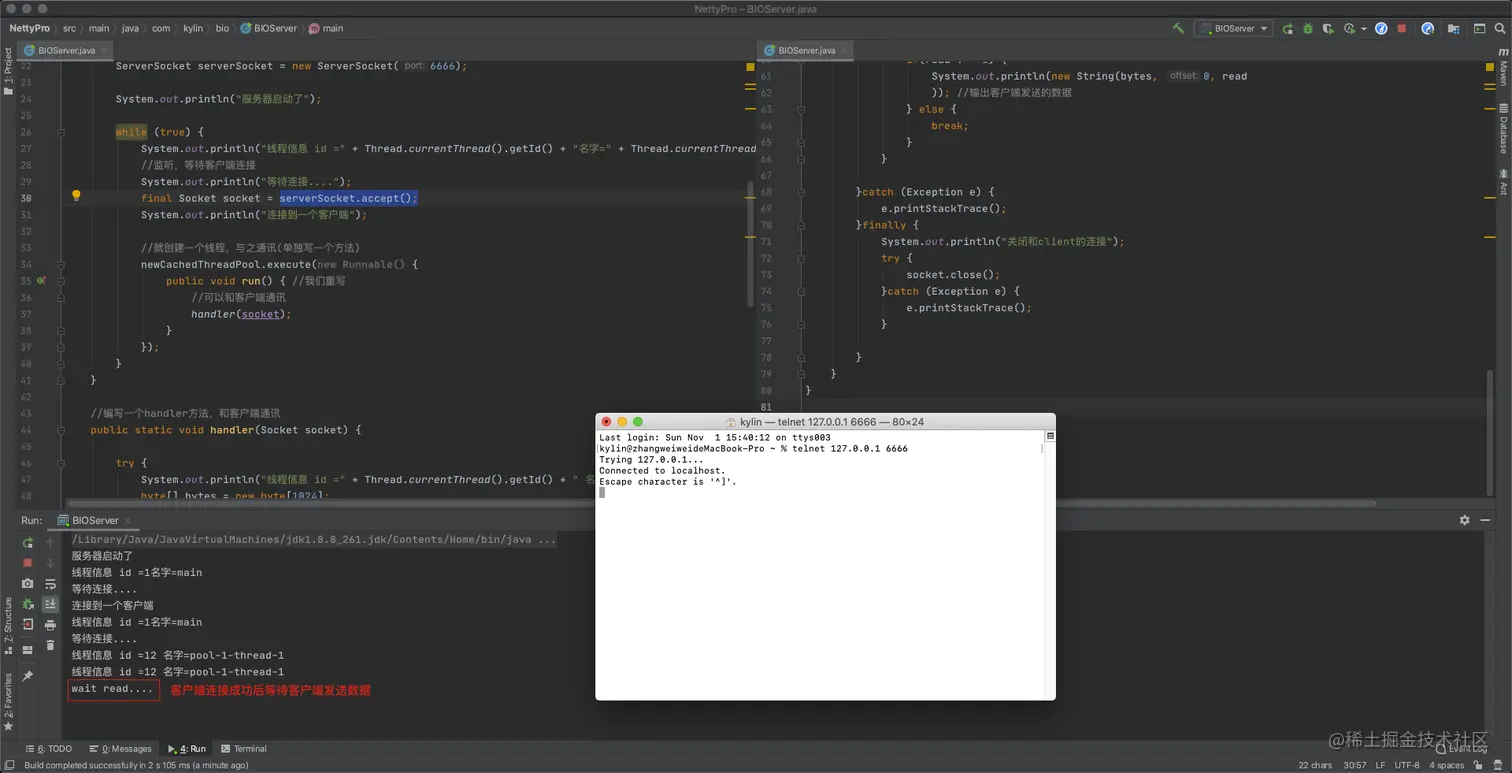Stop the process with the red toolbar square
The height and width of the screenshot is (773, 1512).
coord(1401,28)
